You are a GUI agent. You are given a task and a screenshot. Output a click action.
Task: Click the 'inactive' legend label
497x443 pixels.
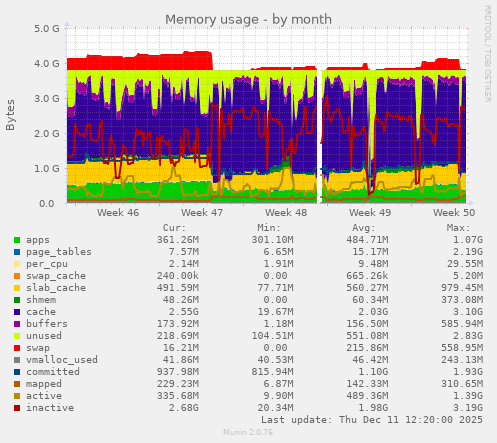coord(50,408)
